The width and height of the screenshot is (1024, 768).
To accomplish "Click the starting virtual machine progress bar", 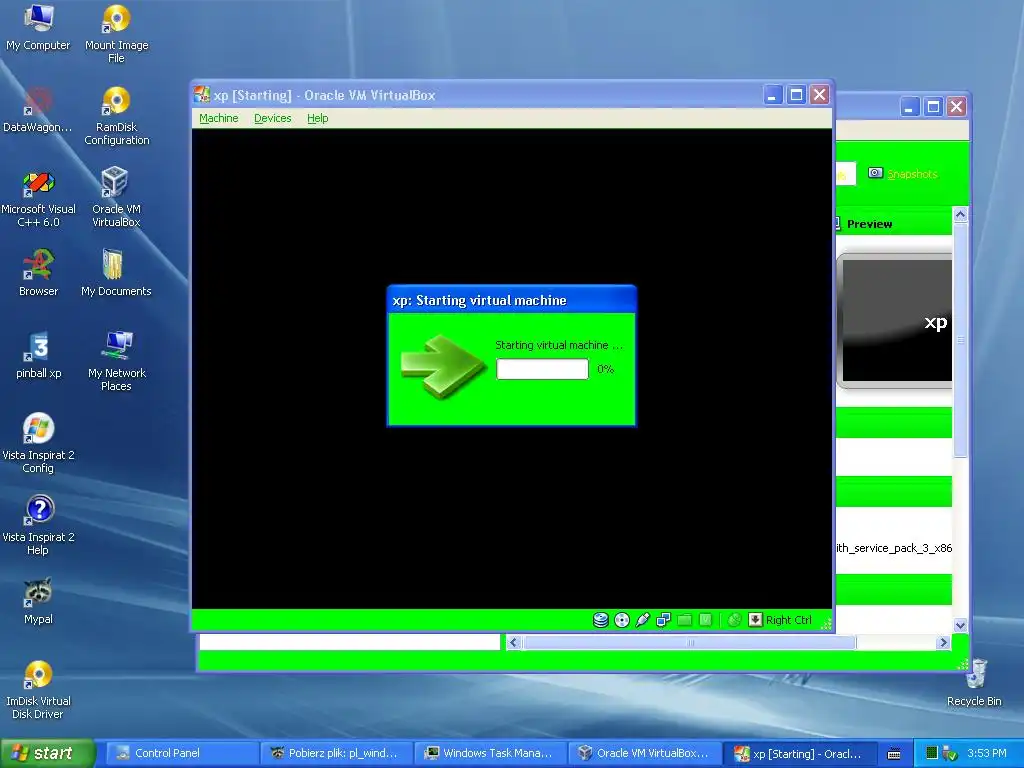I will (542, 369).
